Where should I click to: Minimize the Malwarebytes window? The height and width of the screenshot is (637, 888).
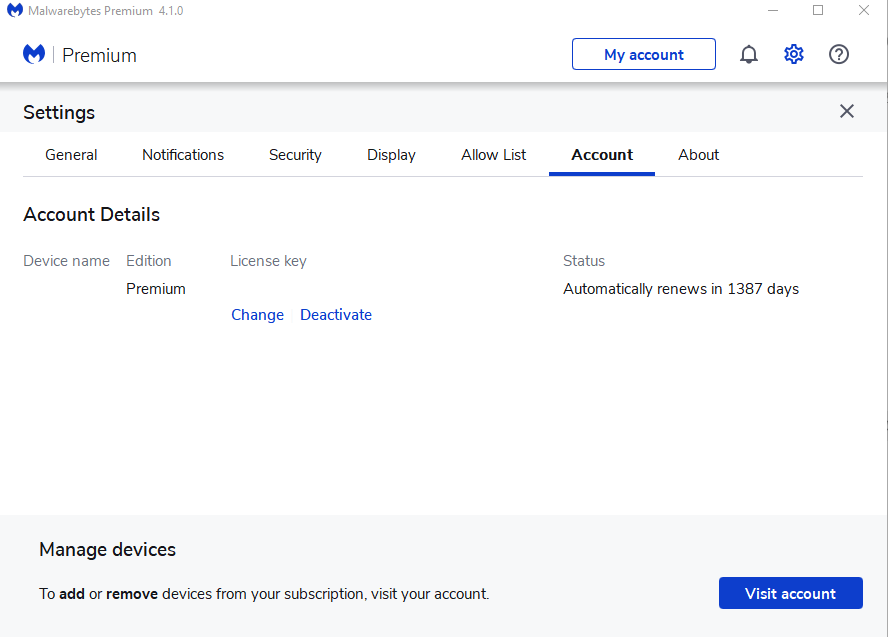click(x=773, y=11)
